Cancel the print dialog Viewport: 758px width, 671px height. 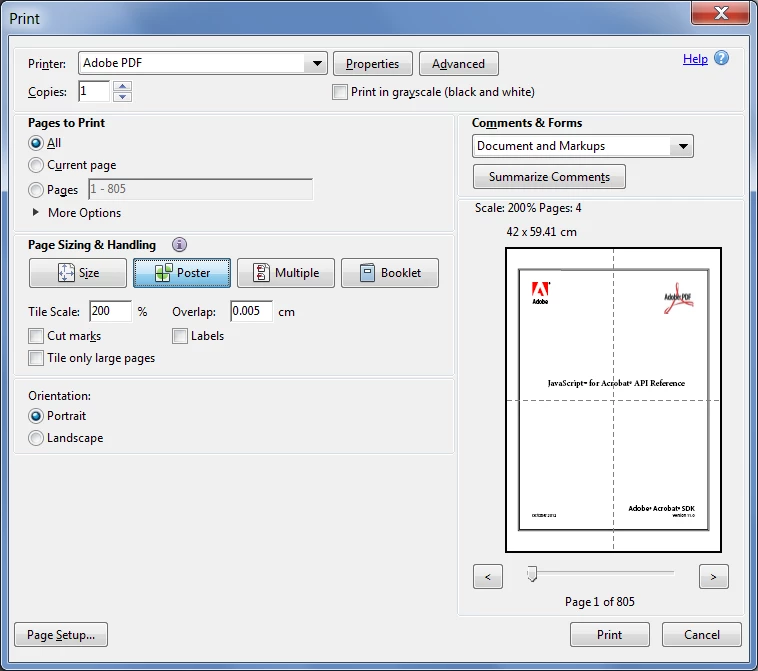[701, 634]
